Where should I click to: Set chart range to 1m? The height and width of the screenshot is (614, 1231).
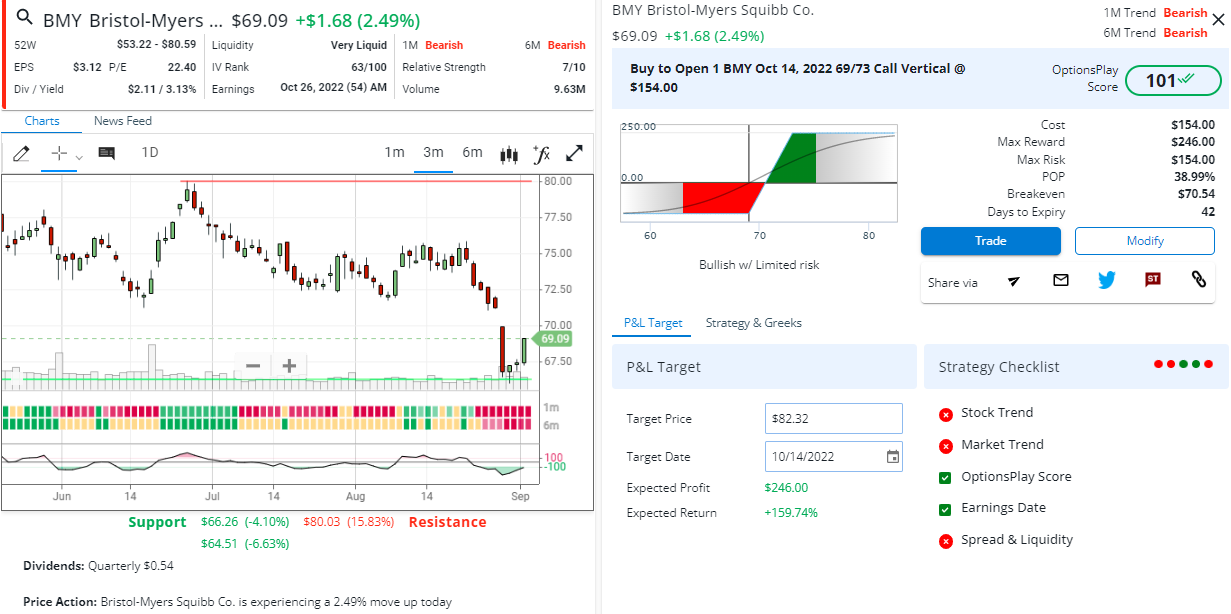tap(395, 153)
